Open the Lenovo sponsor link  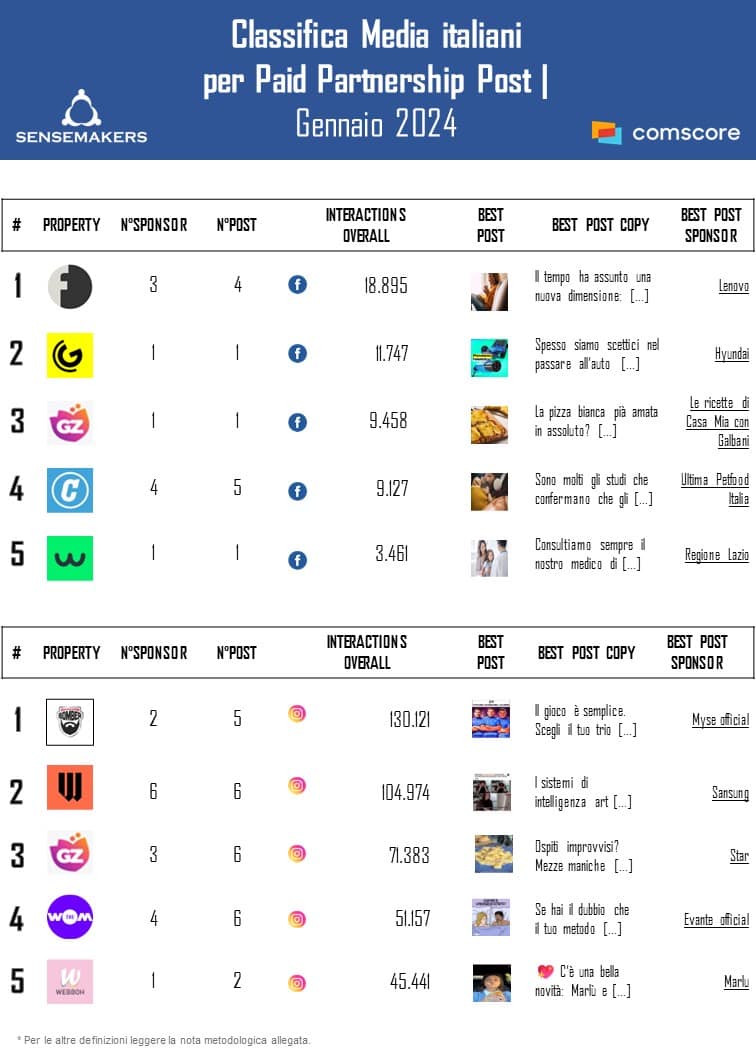tap(733, 286)
